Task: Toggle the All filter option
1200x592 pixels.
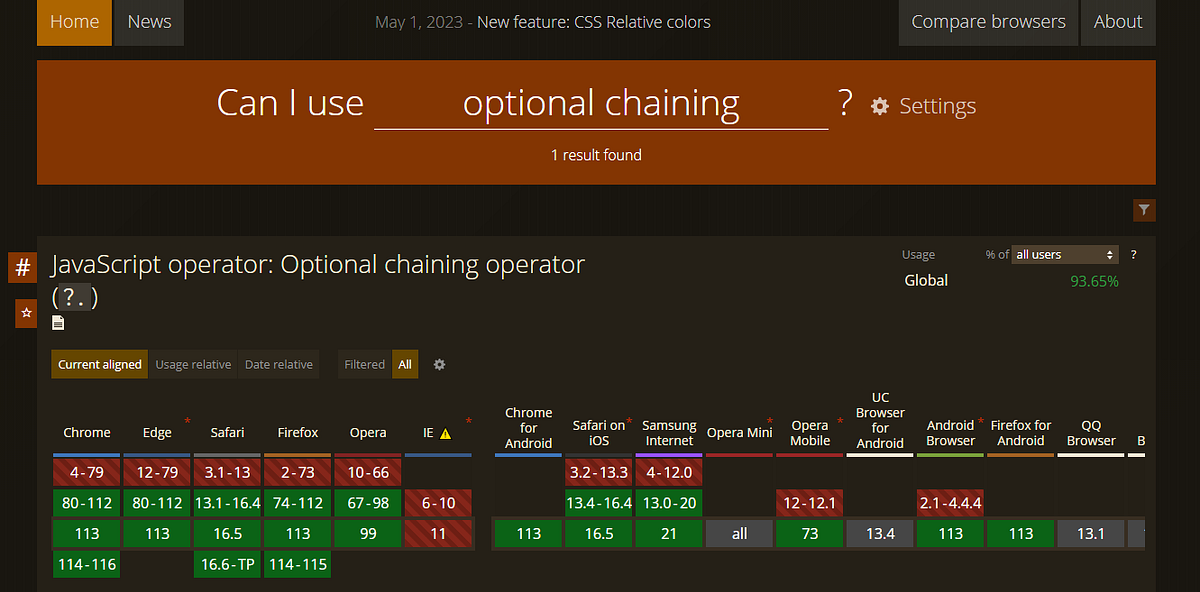Action: coord(405,364)
